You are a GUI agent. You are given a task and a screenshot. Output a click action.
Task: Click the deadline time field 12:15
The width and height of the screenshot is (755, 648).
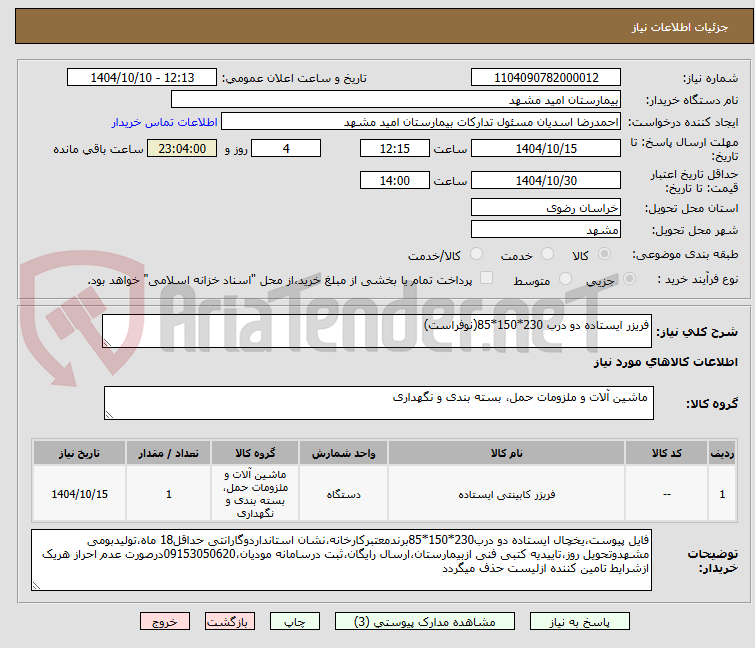(x=395, y=148)
